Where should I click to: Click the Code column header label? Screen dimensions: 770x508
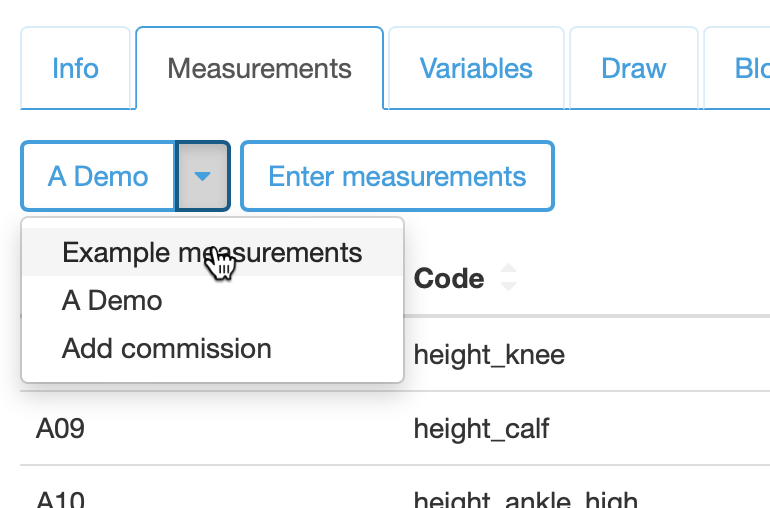[x=449, y=278]
